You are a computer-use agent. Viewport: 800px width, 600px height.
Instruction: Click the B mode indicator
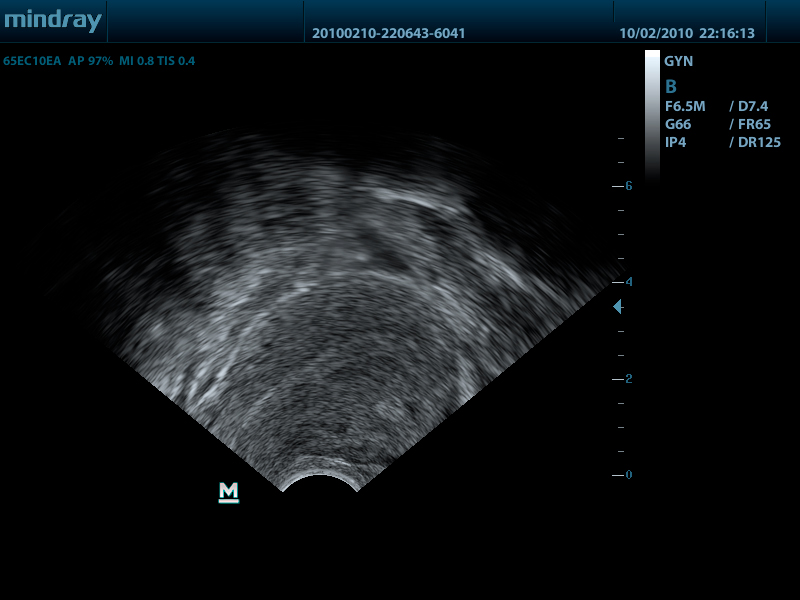click(x=671, y=87)
